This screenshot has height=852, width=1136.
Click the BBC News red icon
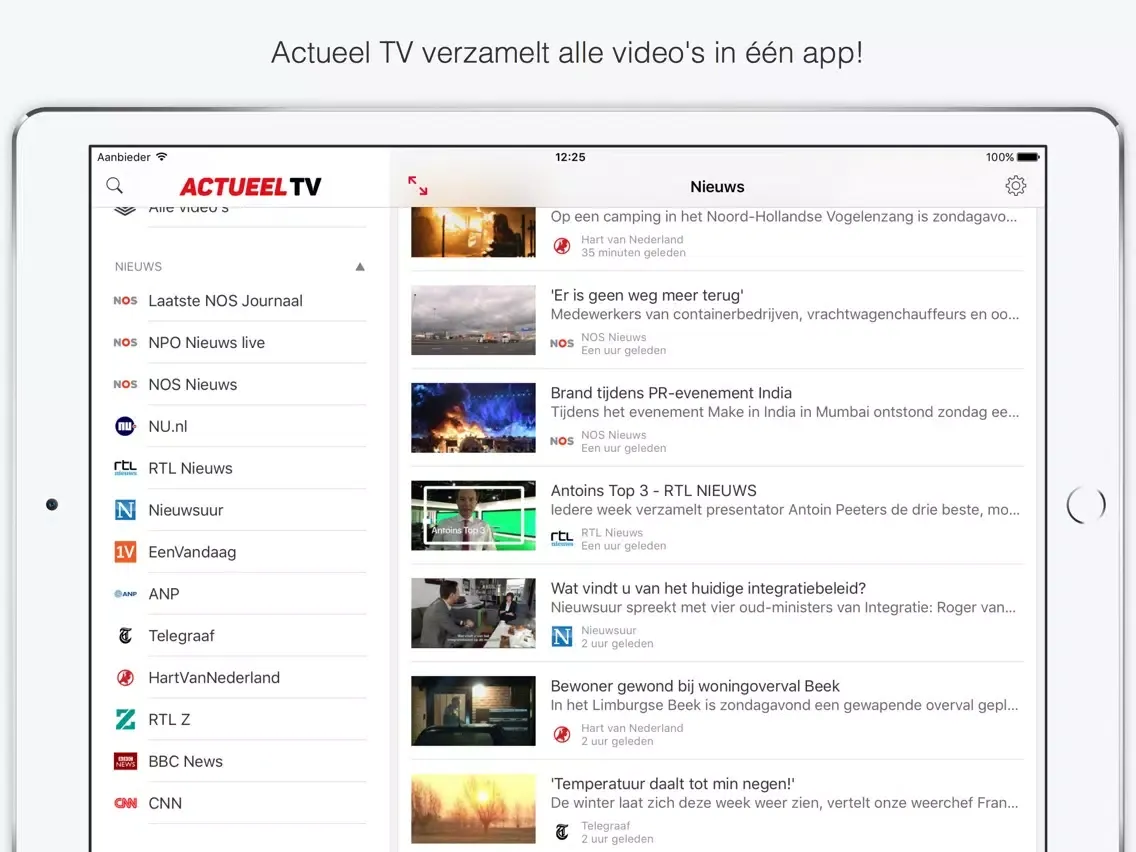click(x=125, y=761)
